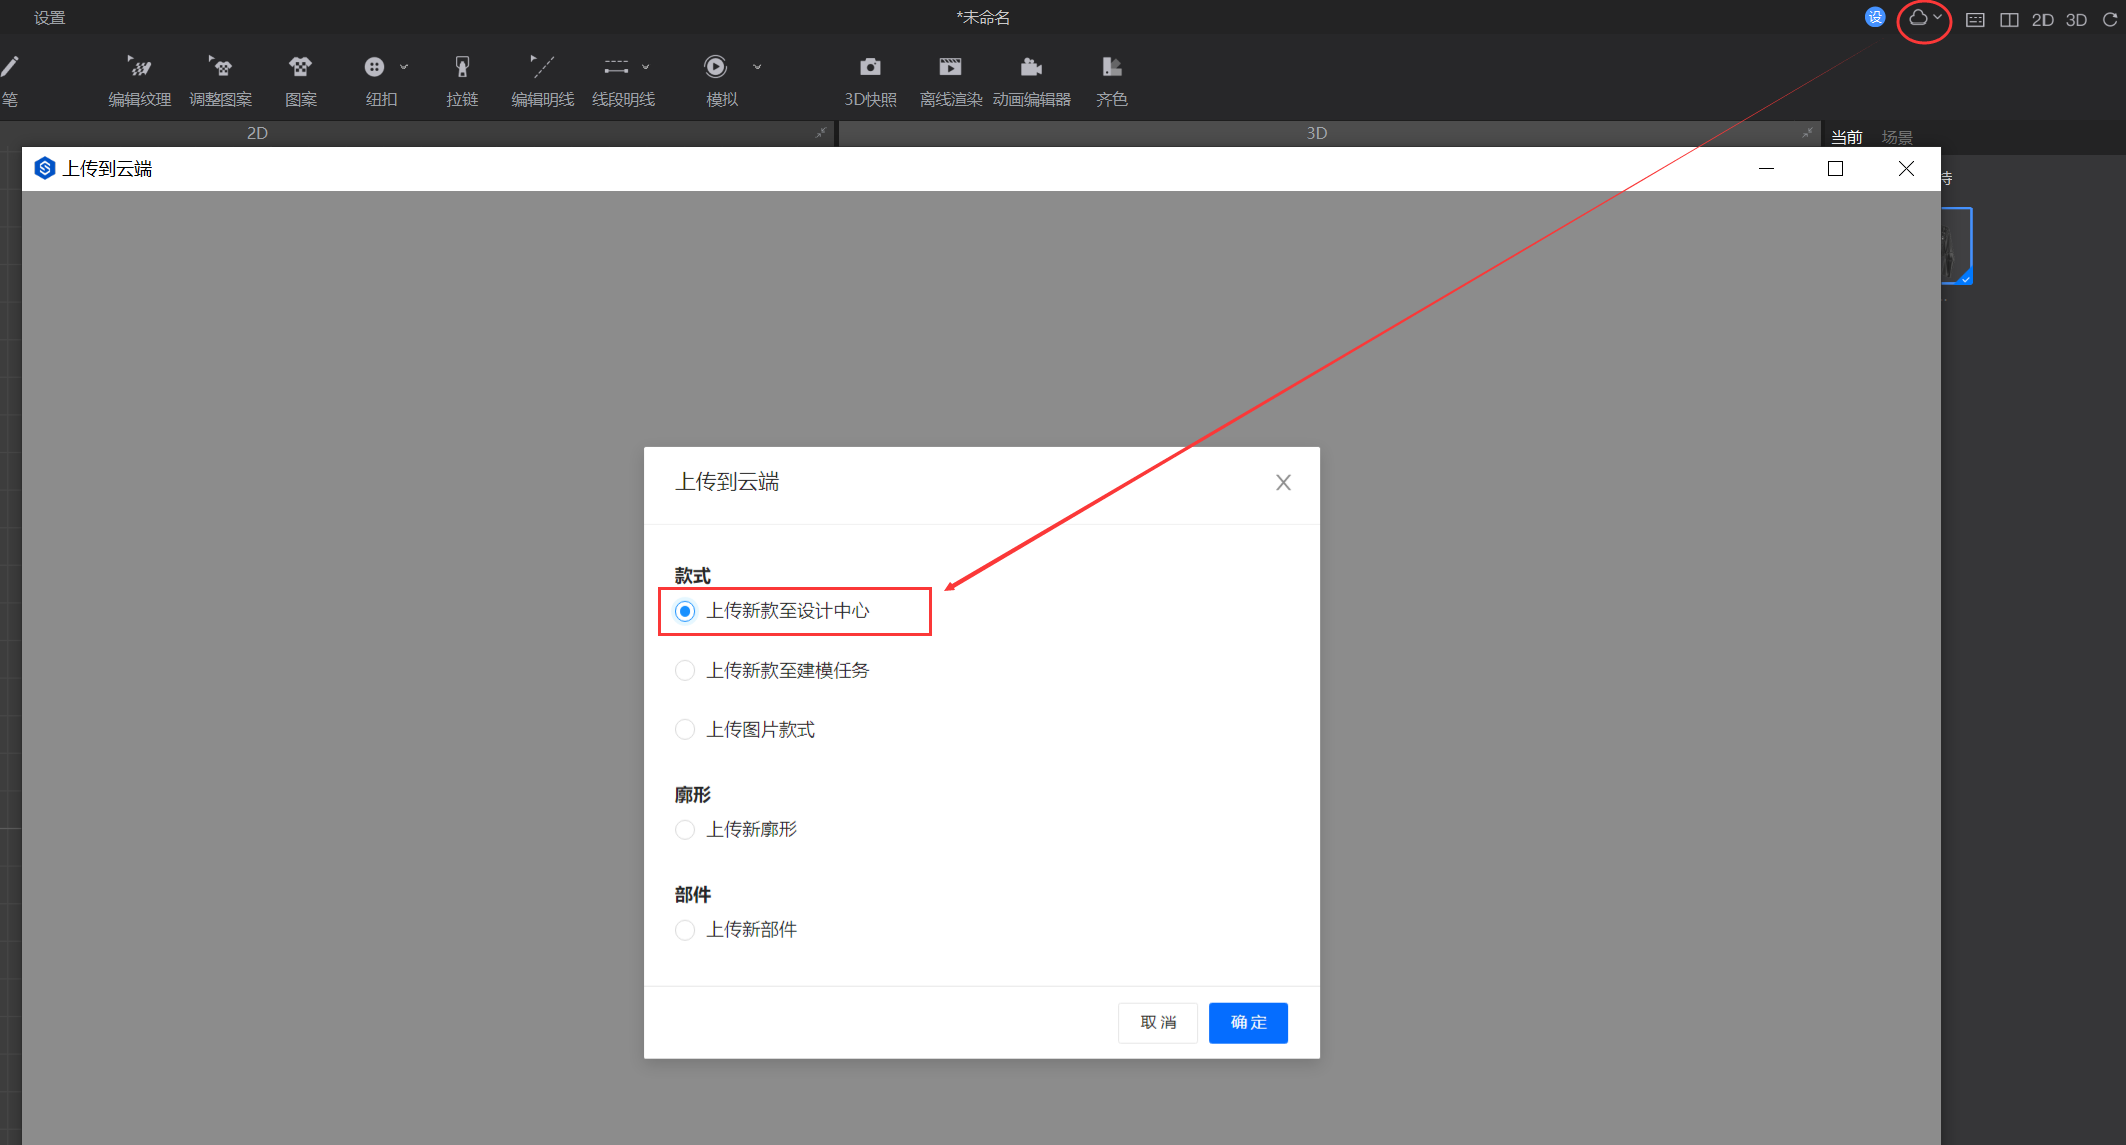Select 上传新款至建模任务 radio option
The height and width of the screenshot is (1145, 2126).
click(x=685, y=671)
